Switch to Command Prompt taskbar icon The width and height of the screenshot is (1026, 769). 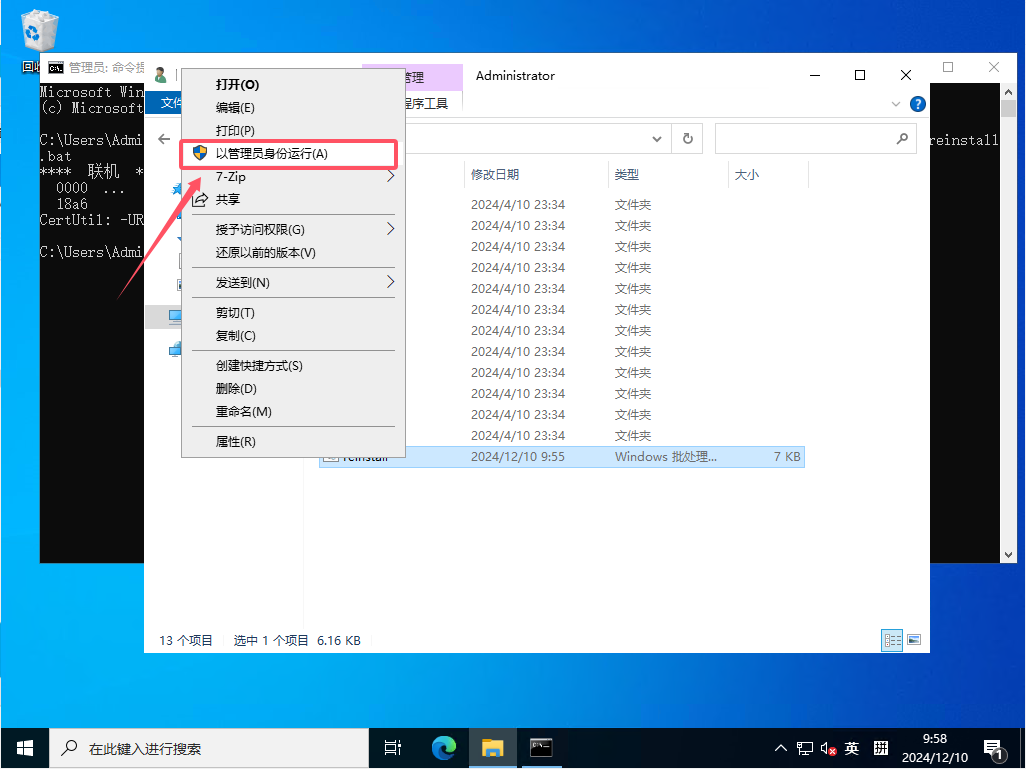click(x=541, y=748)
